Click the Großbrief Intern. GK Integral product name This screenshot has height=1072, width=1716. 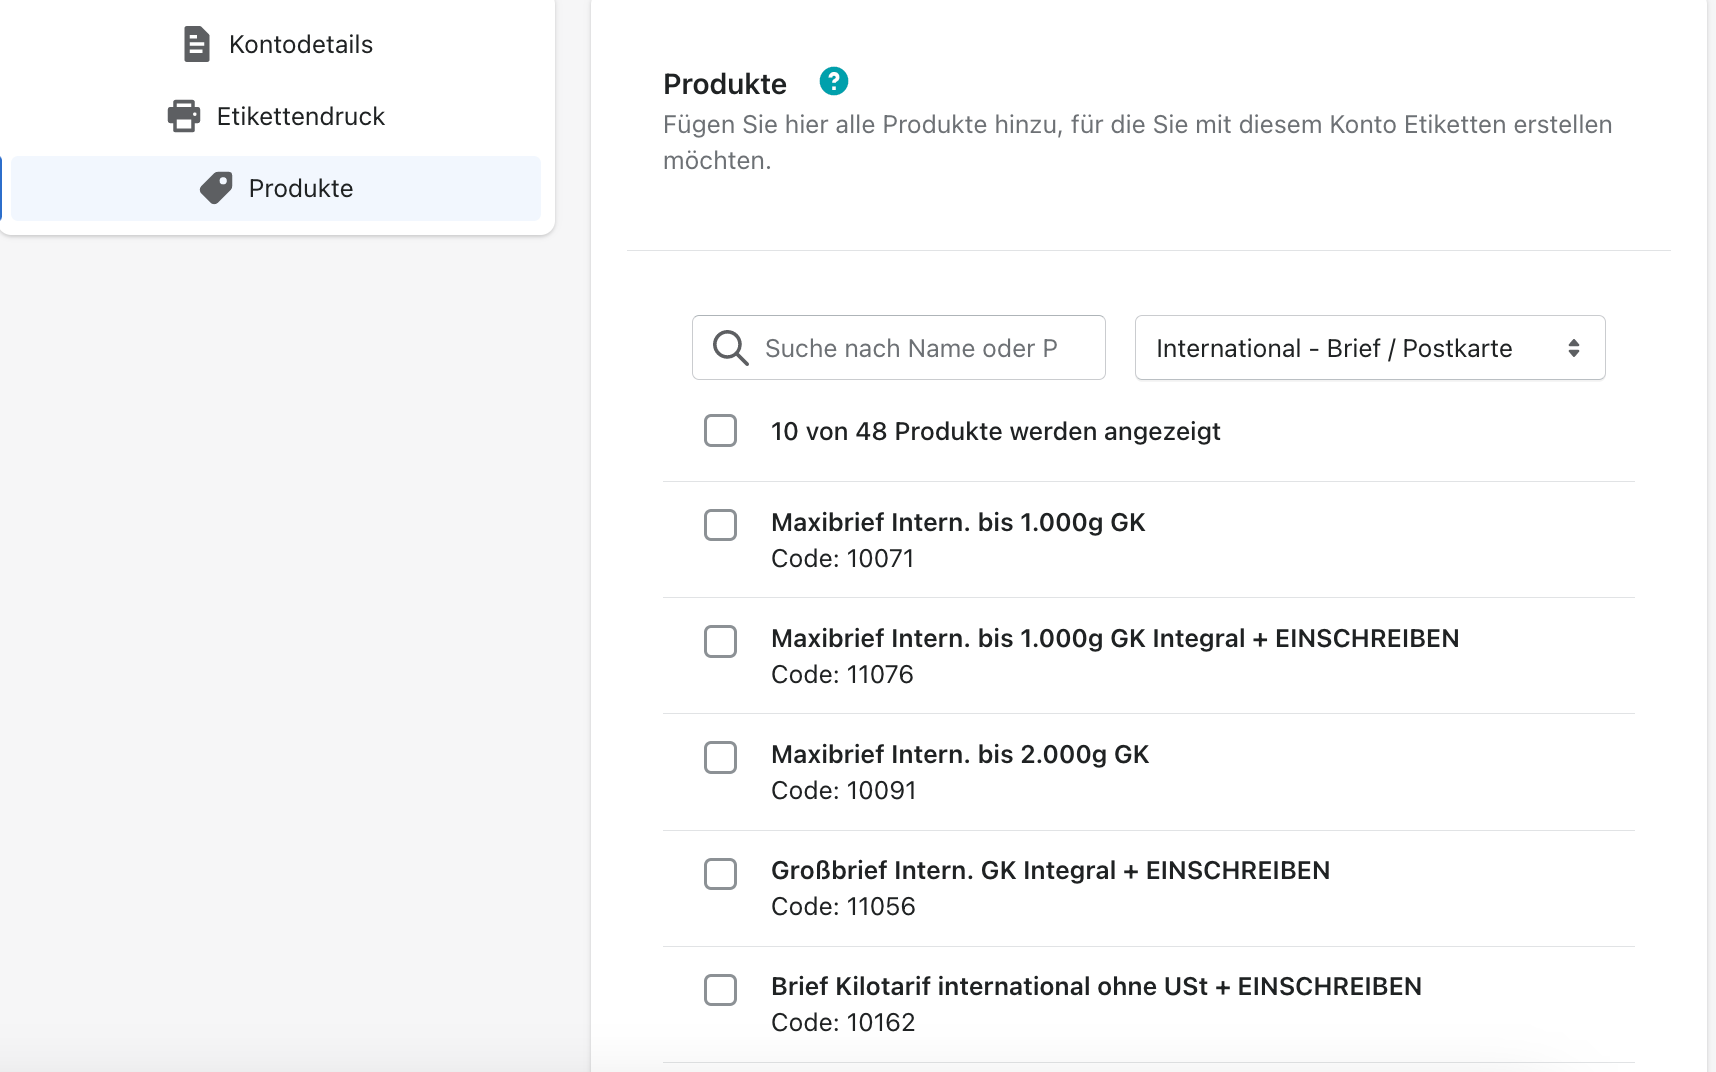click(1050, 871)
